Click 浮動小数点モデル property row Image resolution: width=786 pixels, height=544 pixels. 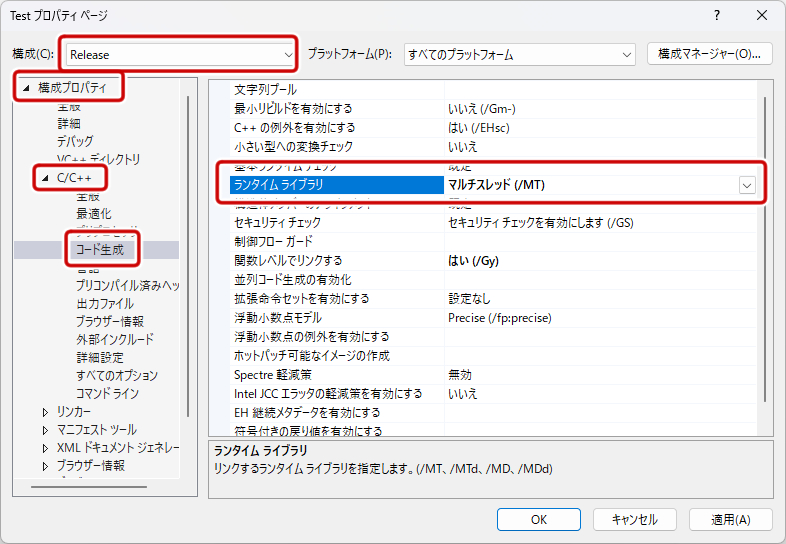[x=493, y=318]
